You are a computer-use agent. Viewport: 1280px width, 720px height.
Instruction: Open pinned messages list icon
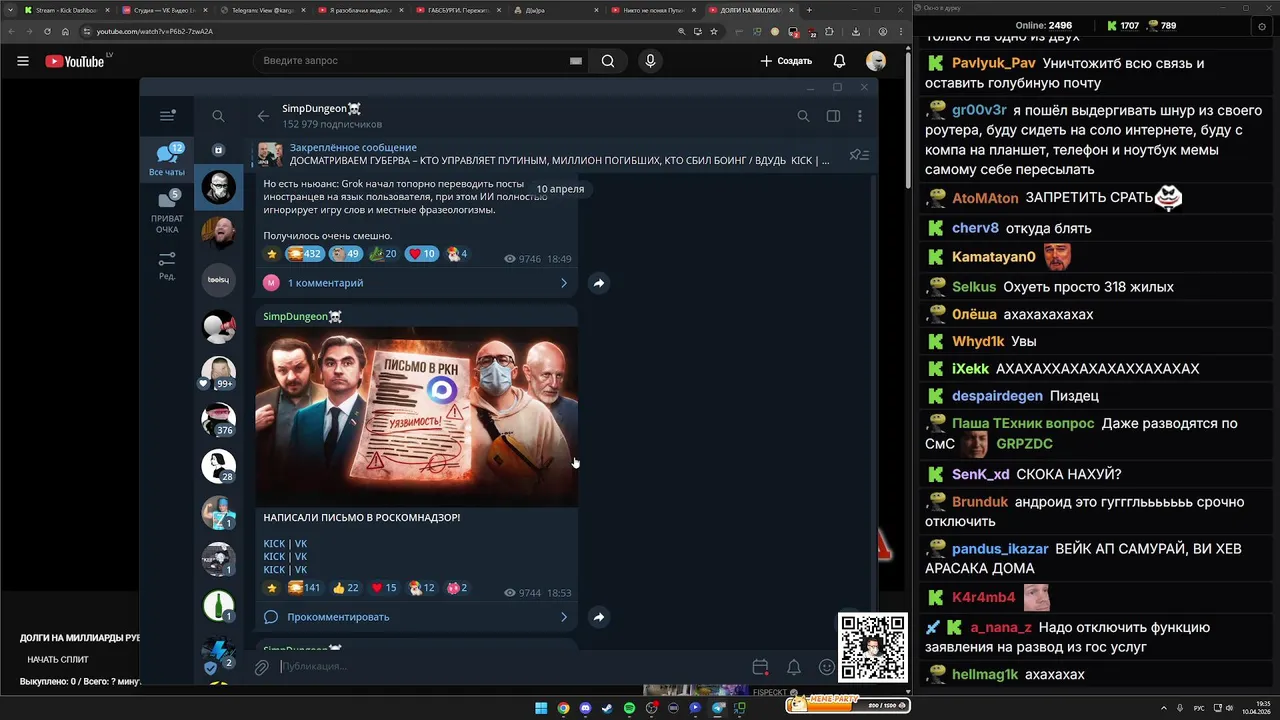coord(858,155)
